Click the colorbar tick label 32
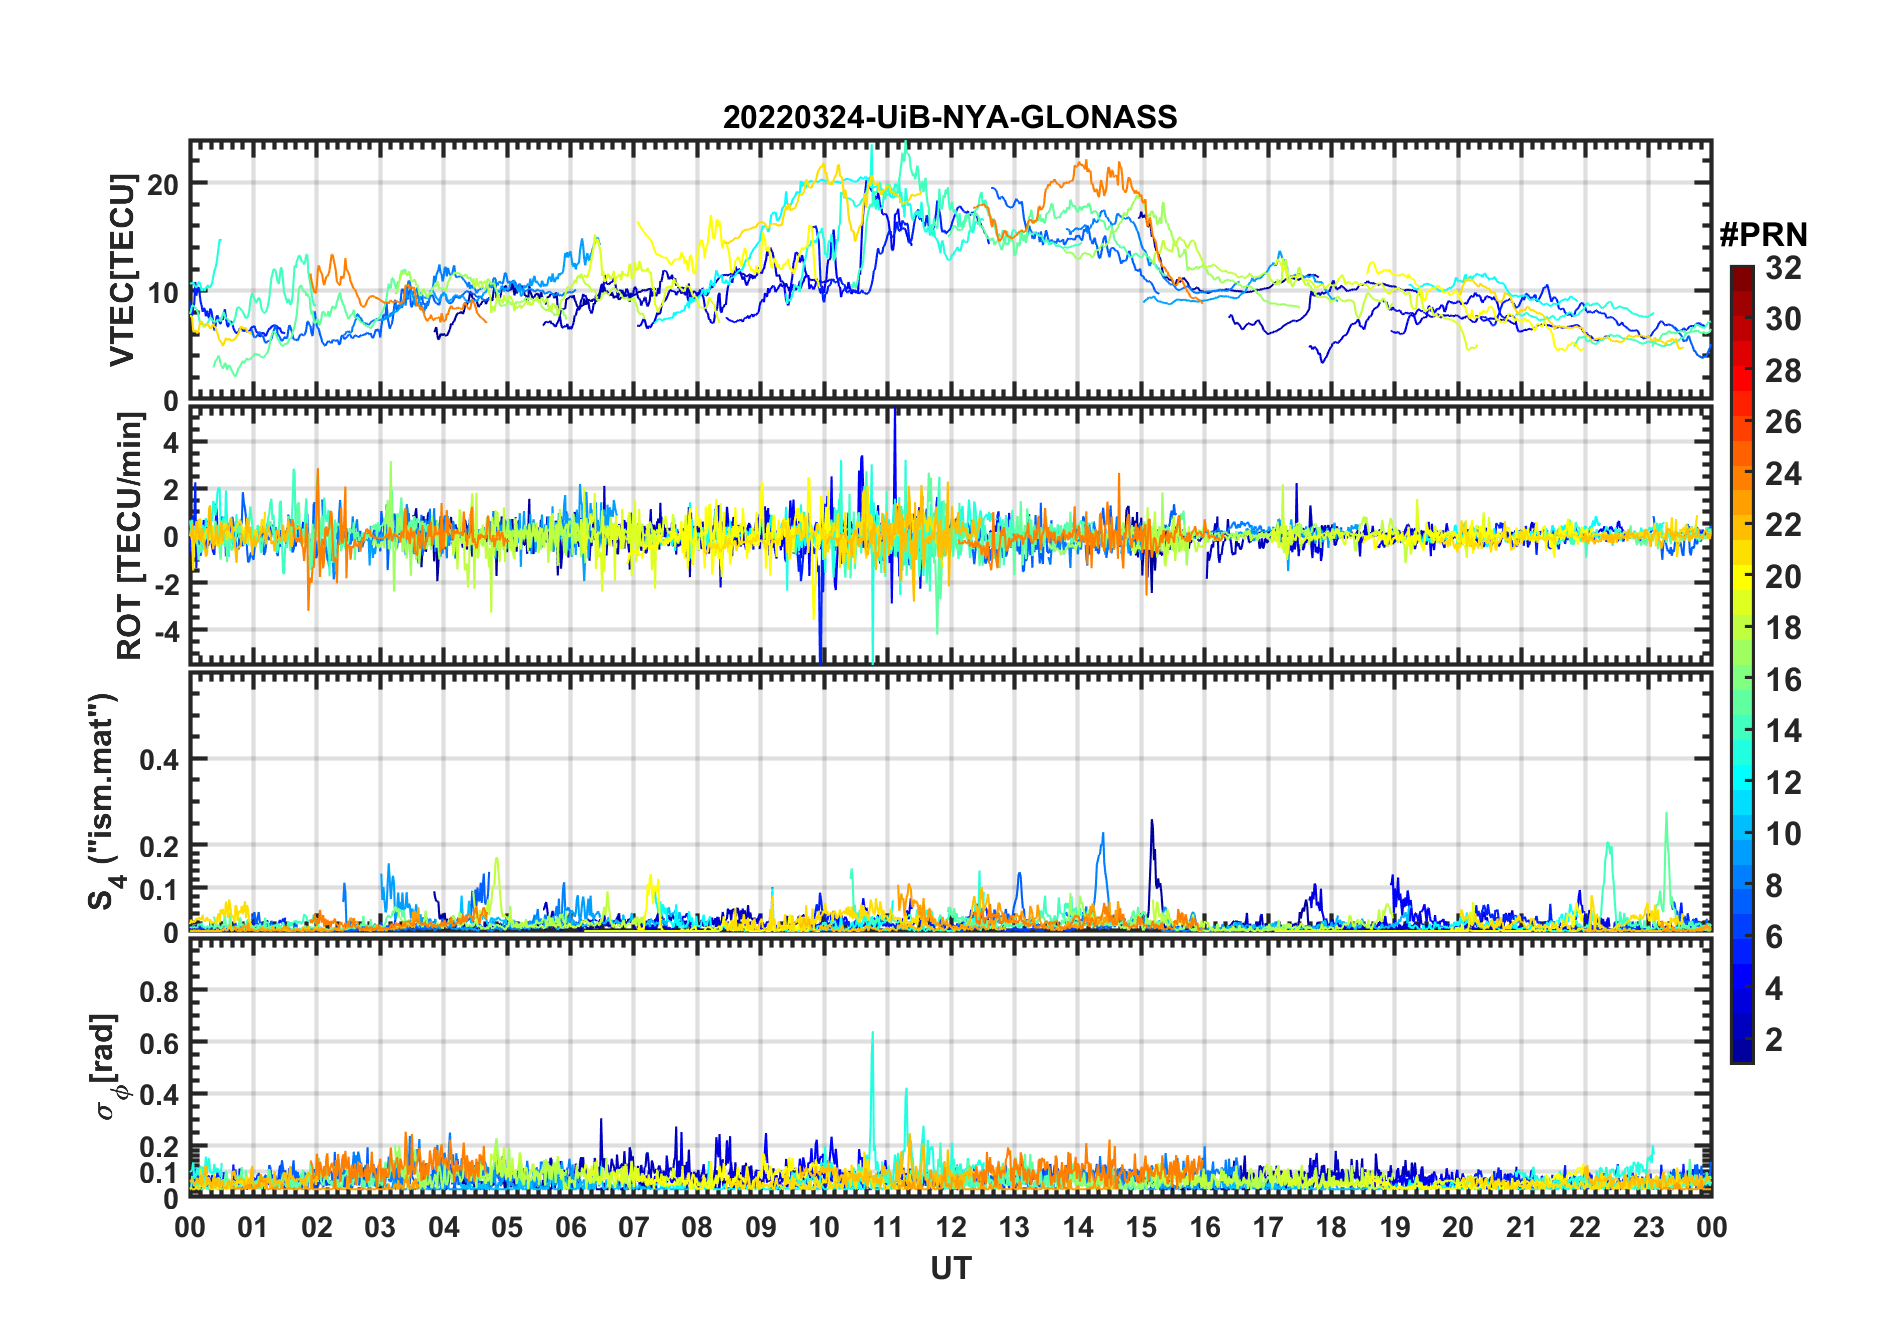Screen dimensions: 1902x1330 pyautogui.click(x=1783, y=268)
